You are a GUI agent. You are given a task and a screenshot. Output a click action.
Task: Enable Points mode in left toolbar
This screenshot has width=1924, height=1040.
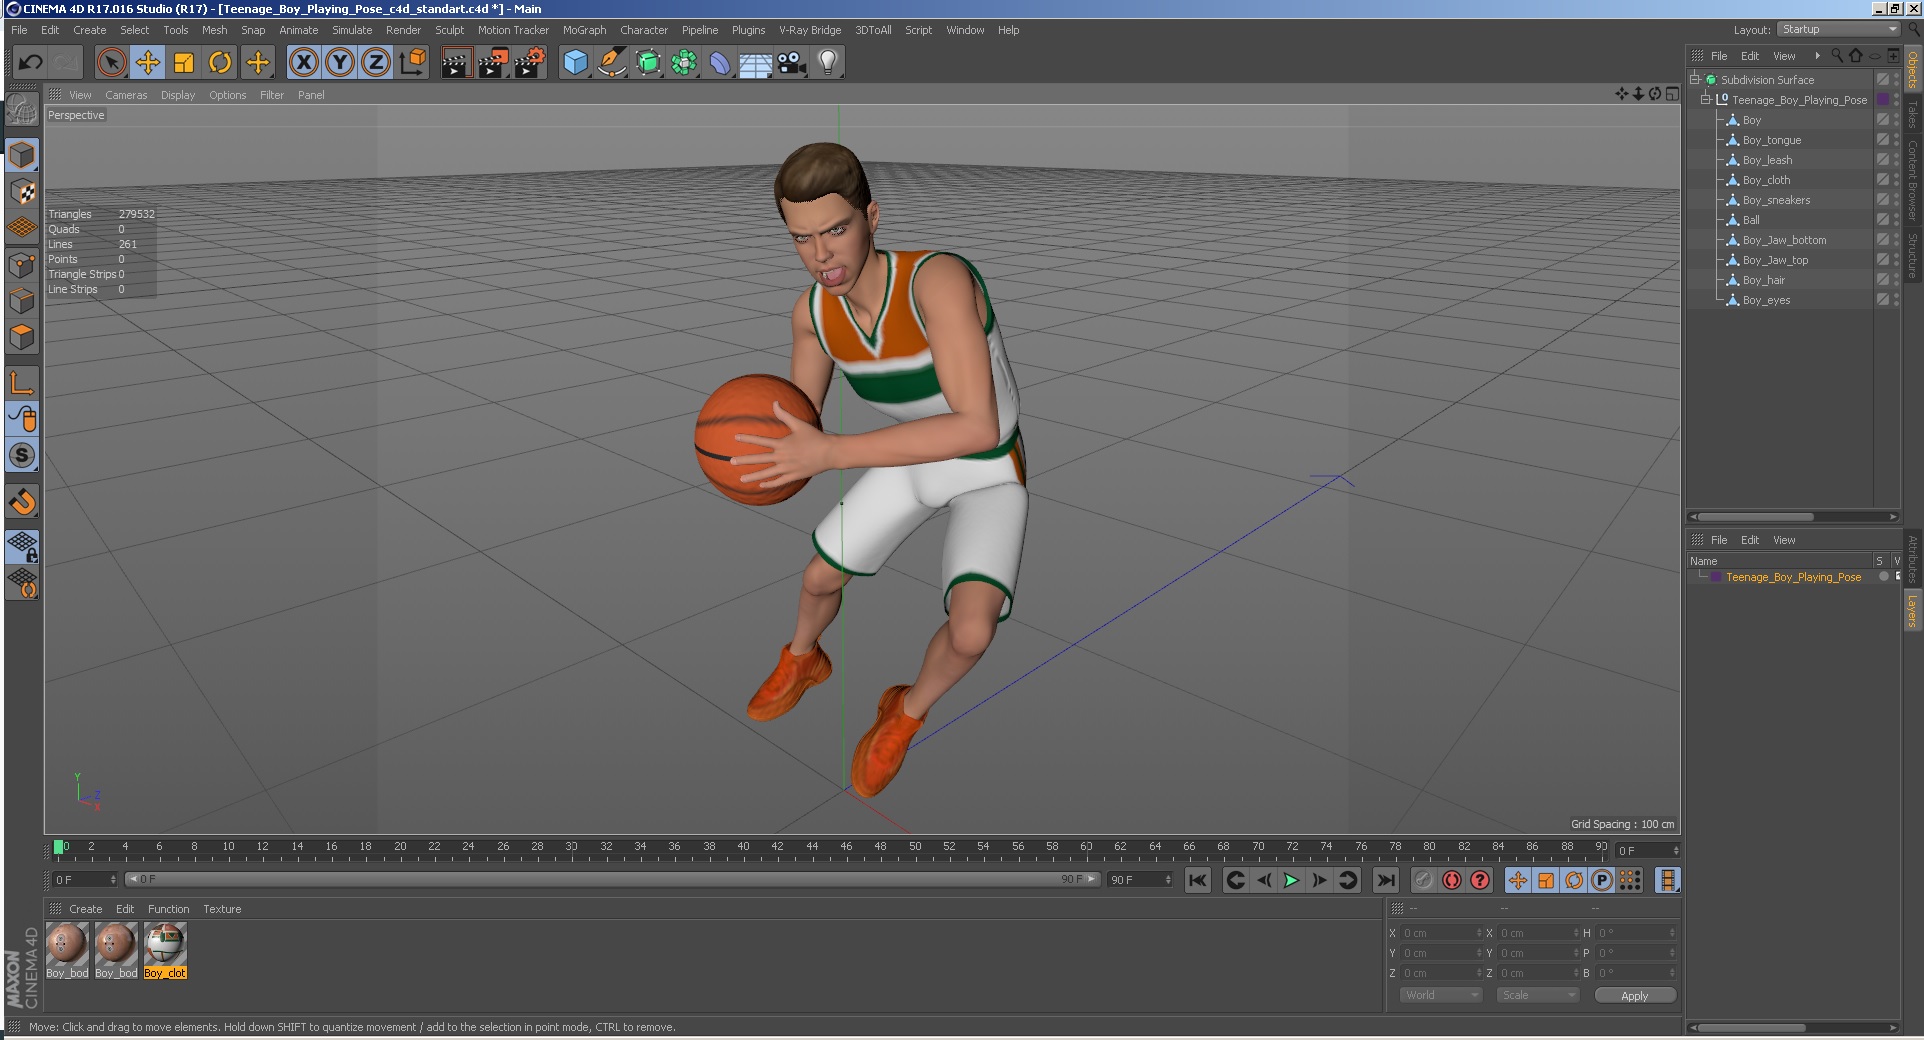[22, 265]
